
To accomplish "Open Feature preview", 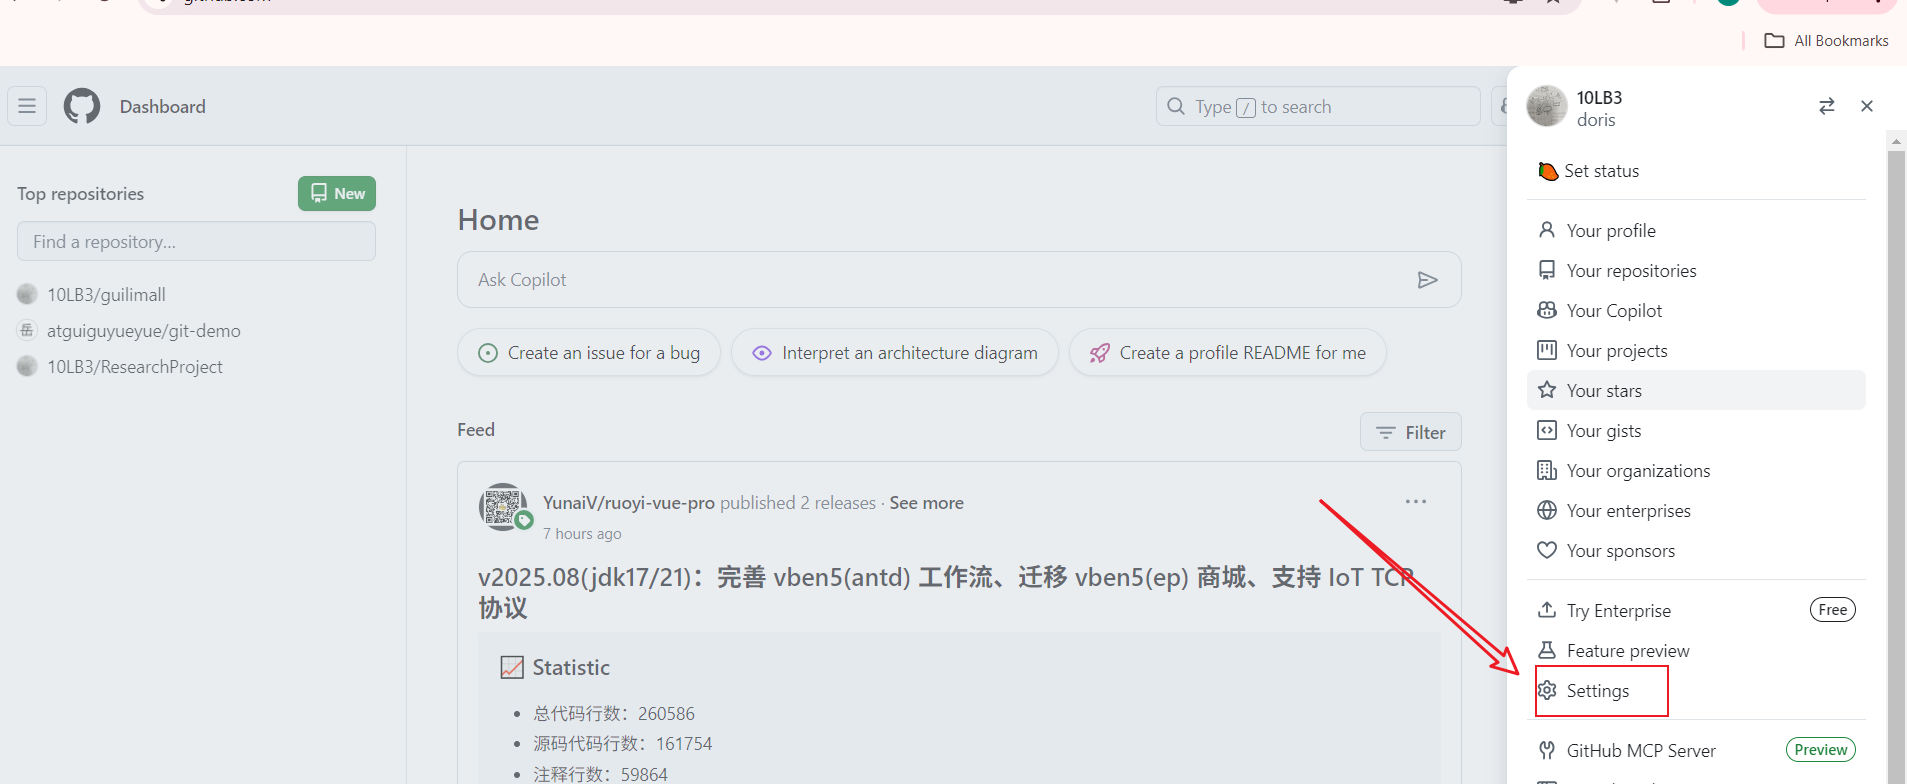I will 1696,651.
